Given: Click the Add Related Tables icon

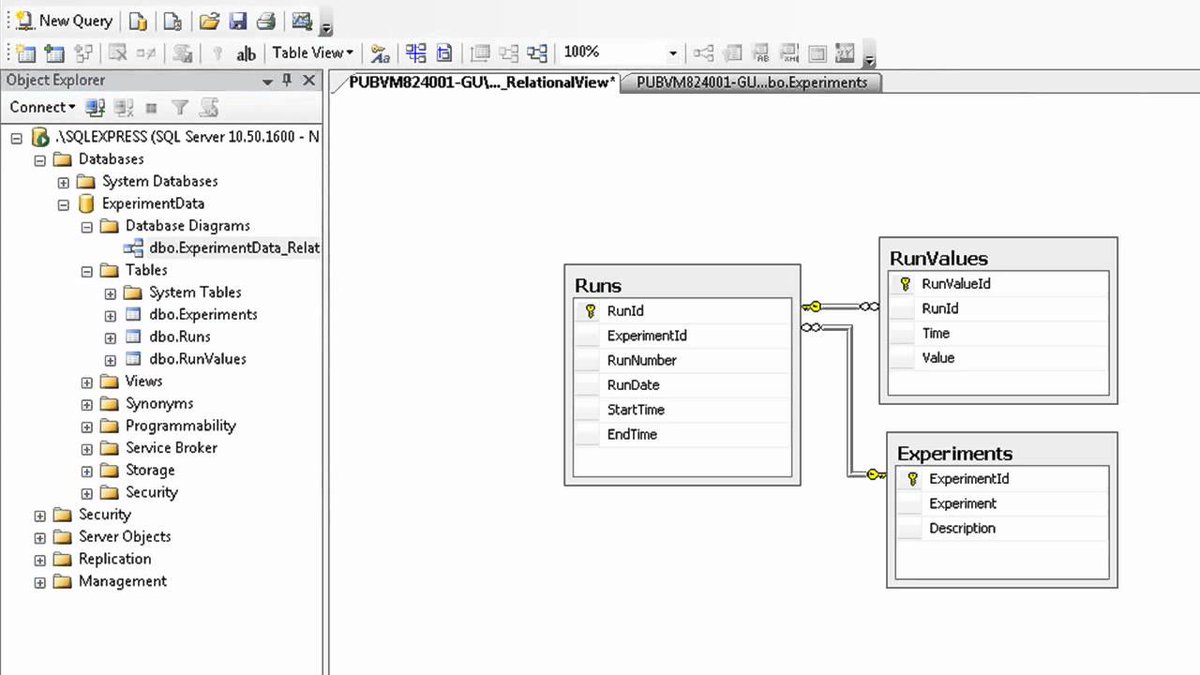Looking at the screenshot, I should pos(84,53).
